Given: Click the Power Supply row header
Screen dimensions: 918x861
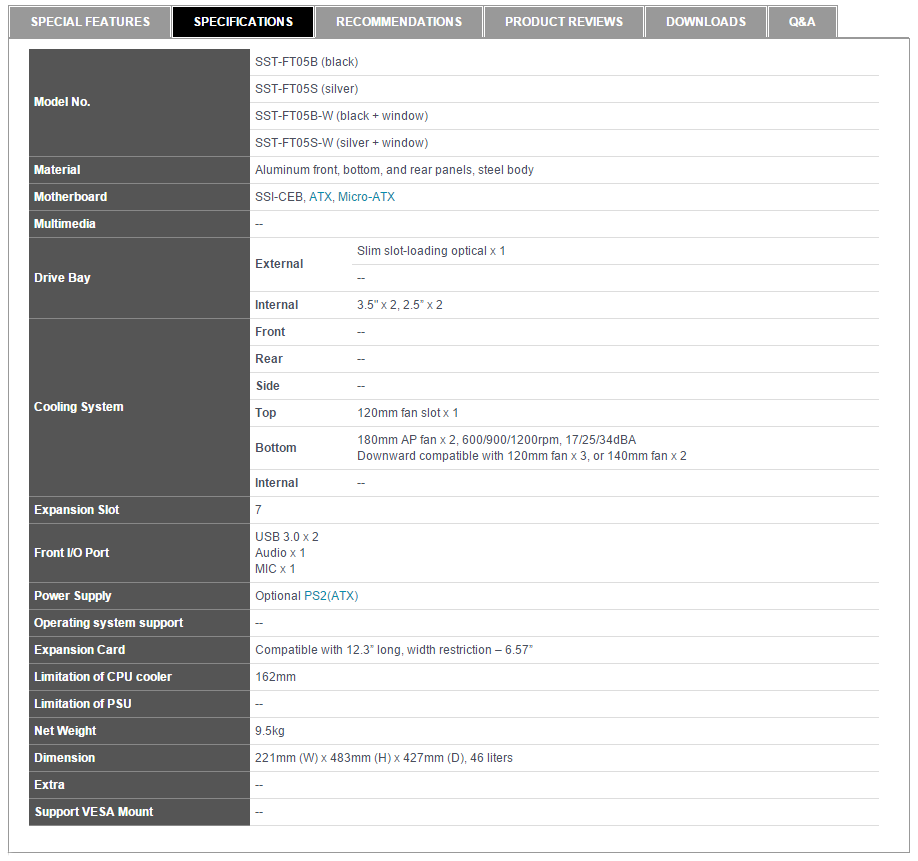Looking at the screenshot, I should (139, 596).
